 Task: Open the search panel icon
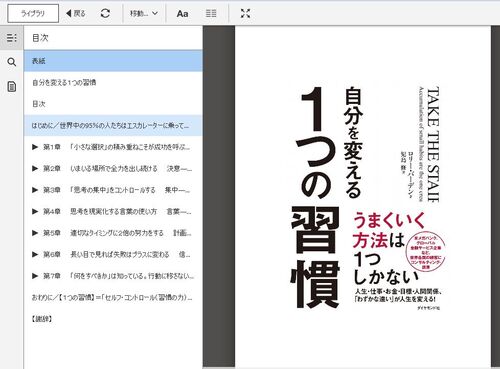[x=12, y=62]
